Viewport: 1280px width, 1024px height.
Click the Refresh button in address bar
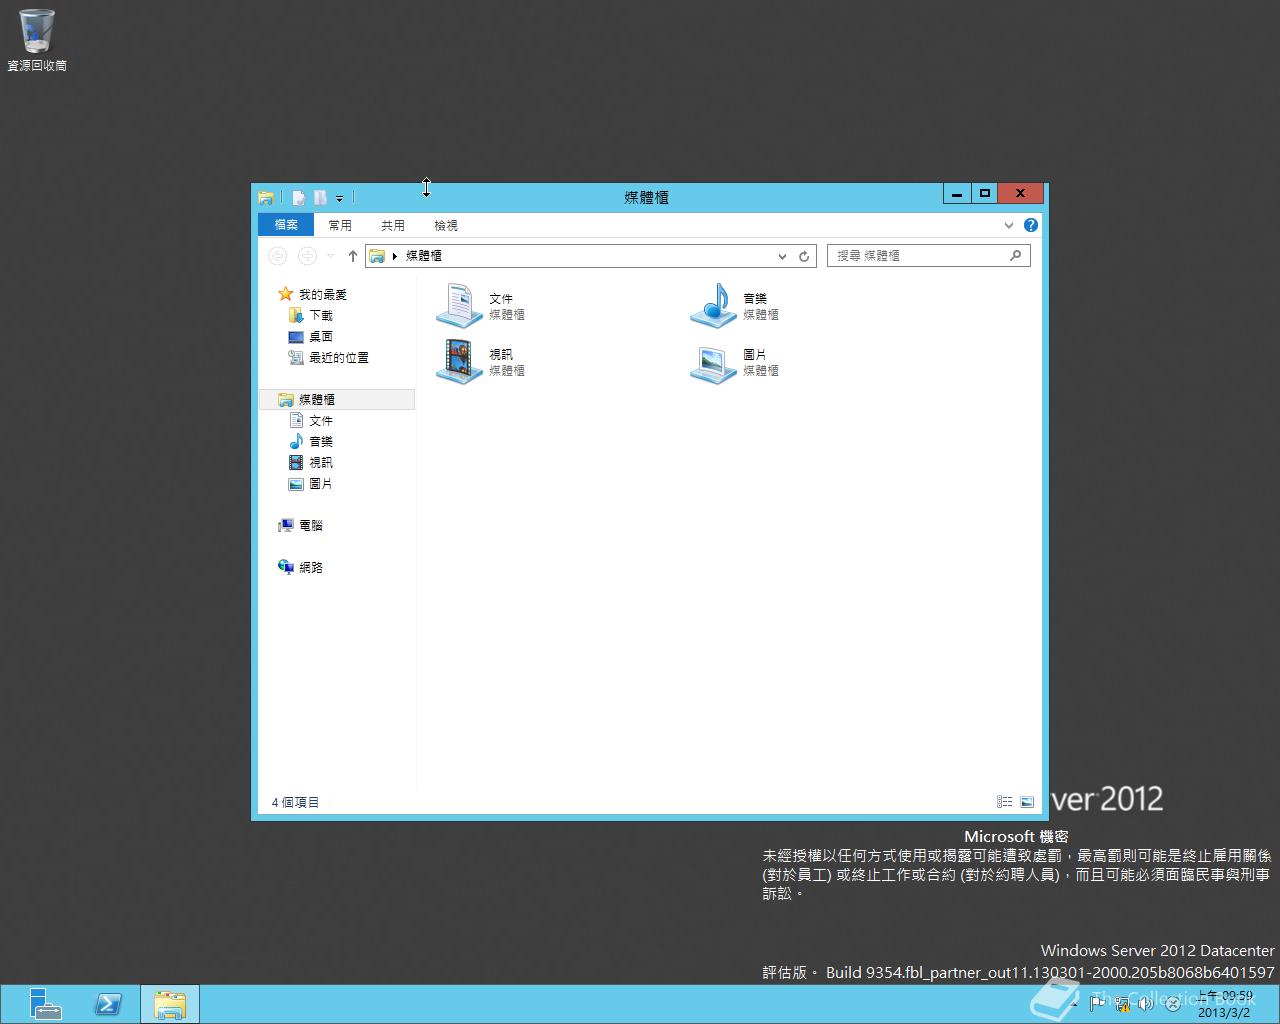[803, 256]
